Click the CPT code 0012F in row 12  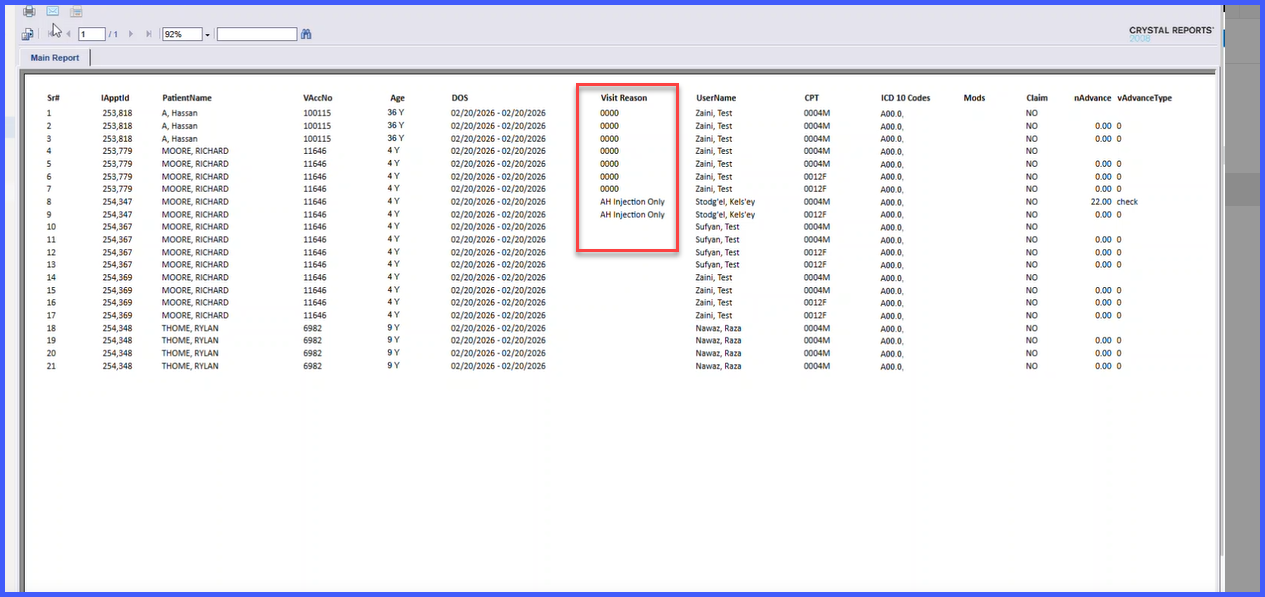tap(816, 253)
